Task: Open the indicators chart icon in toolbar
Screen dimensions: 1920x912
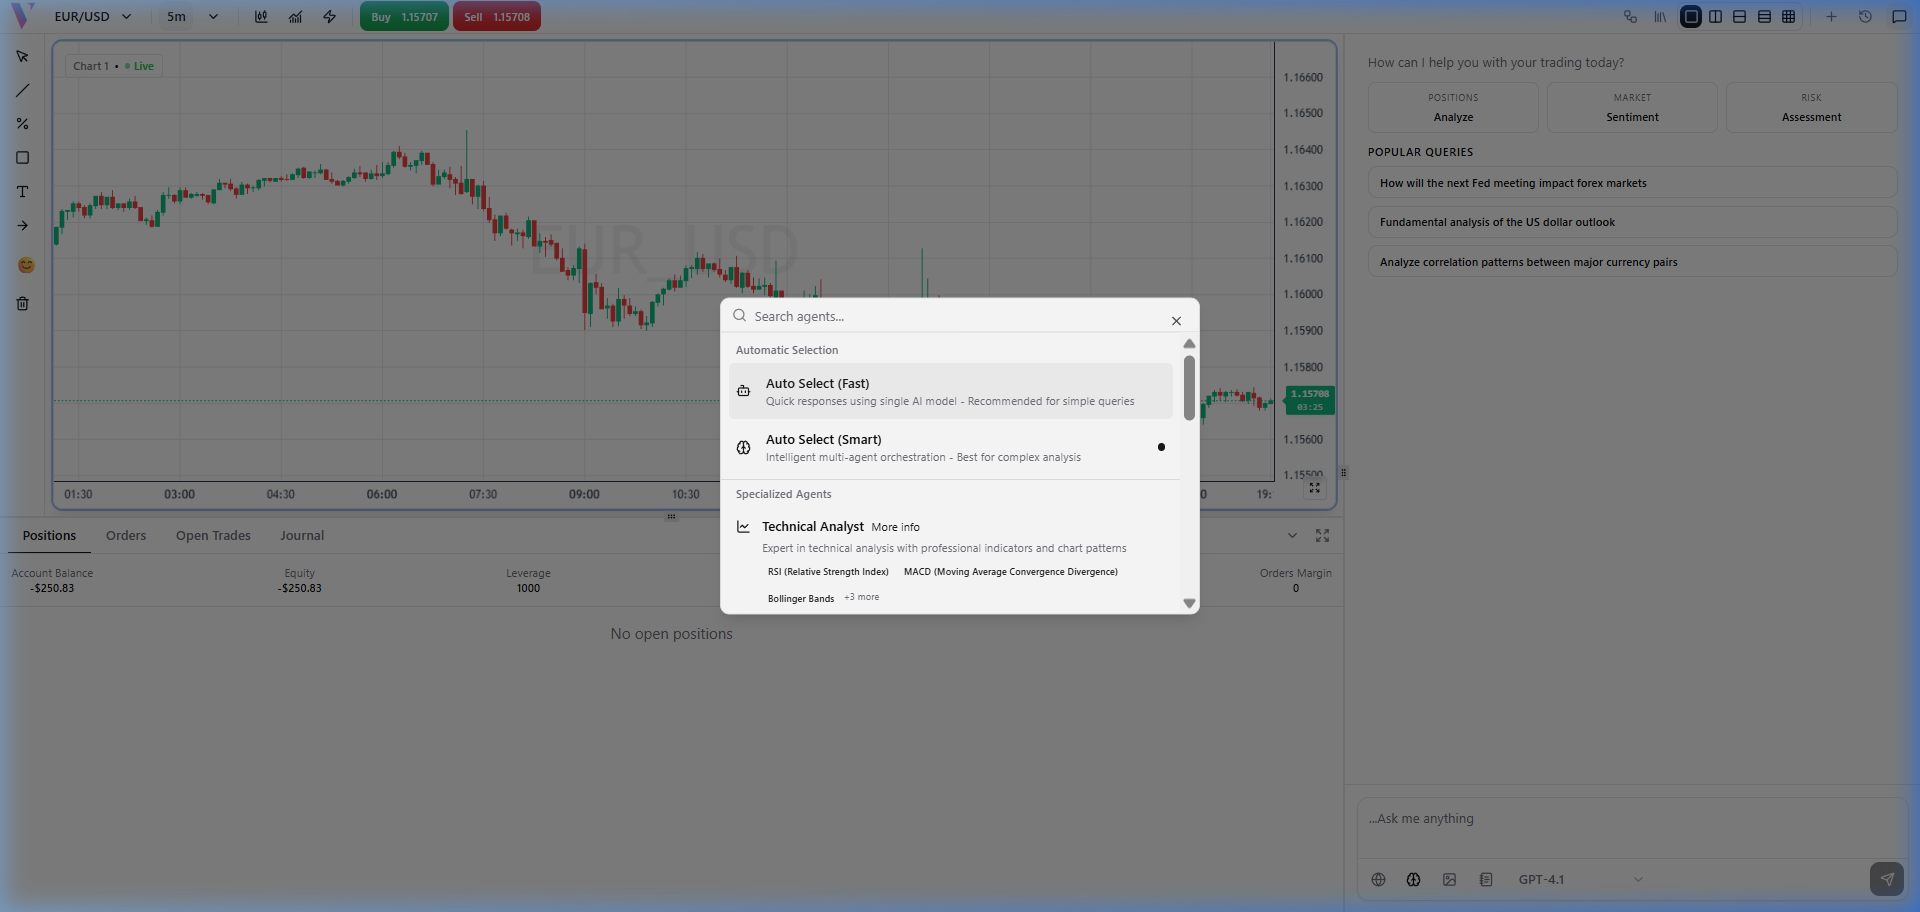Action: click(295, 17)
